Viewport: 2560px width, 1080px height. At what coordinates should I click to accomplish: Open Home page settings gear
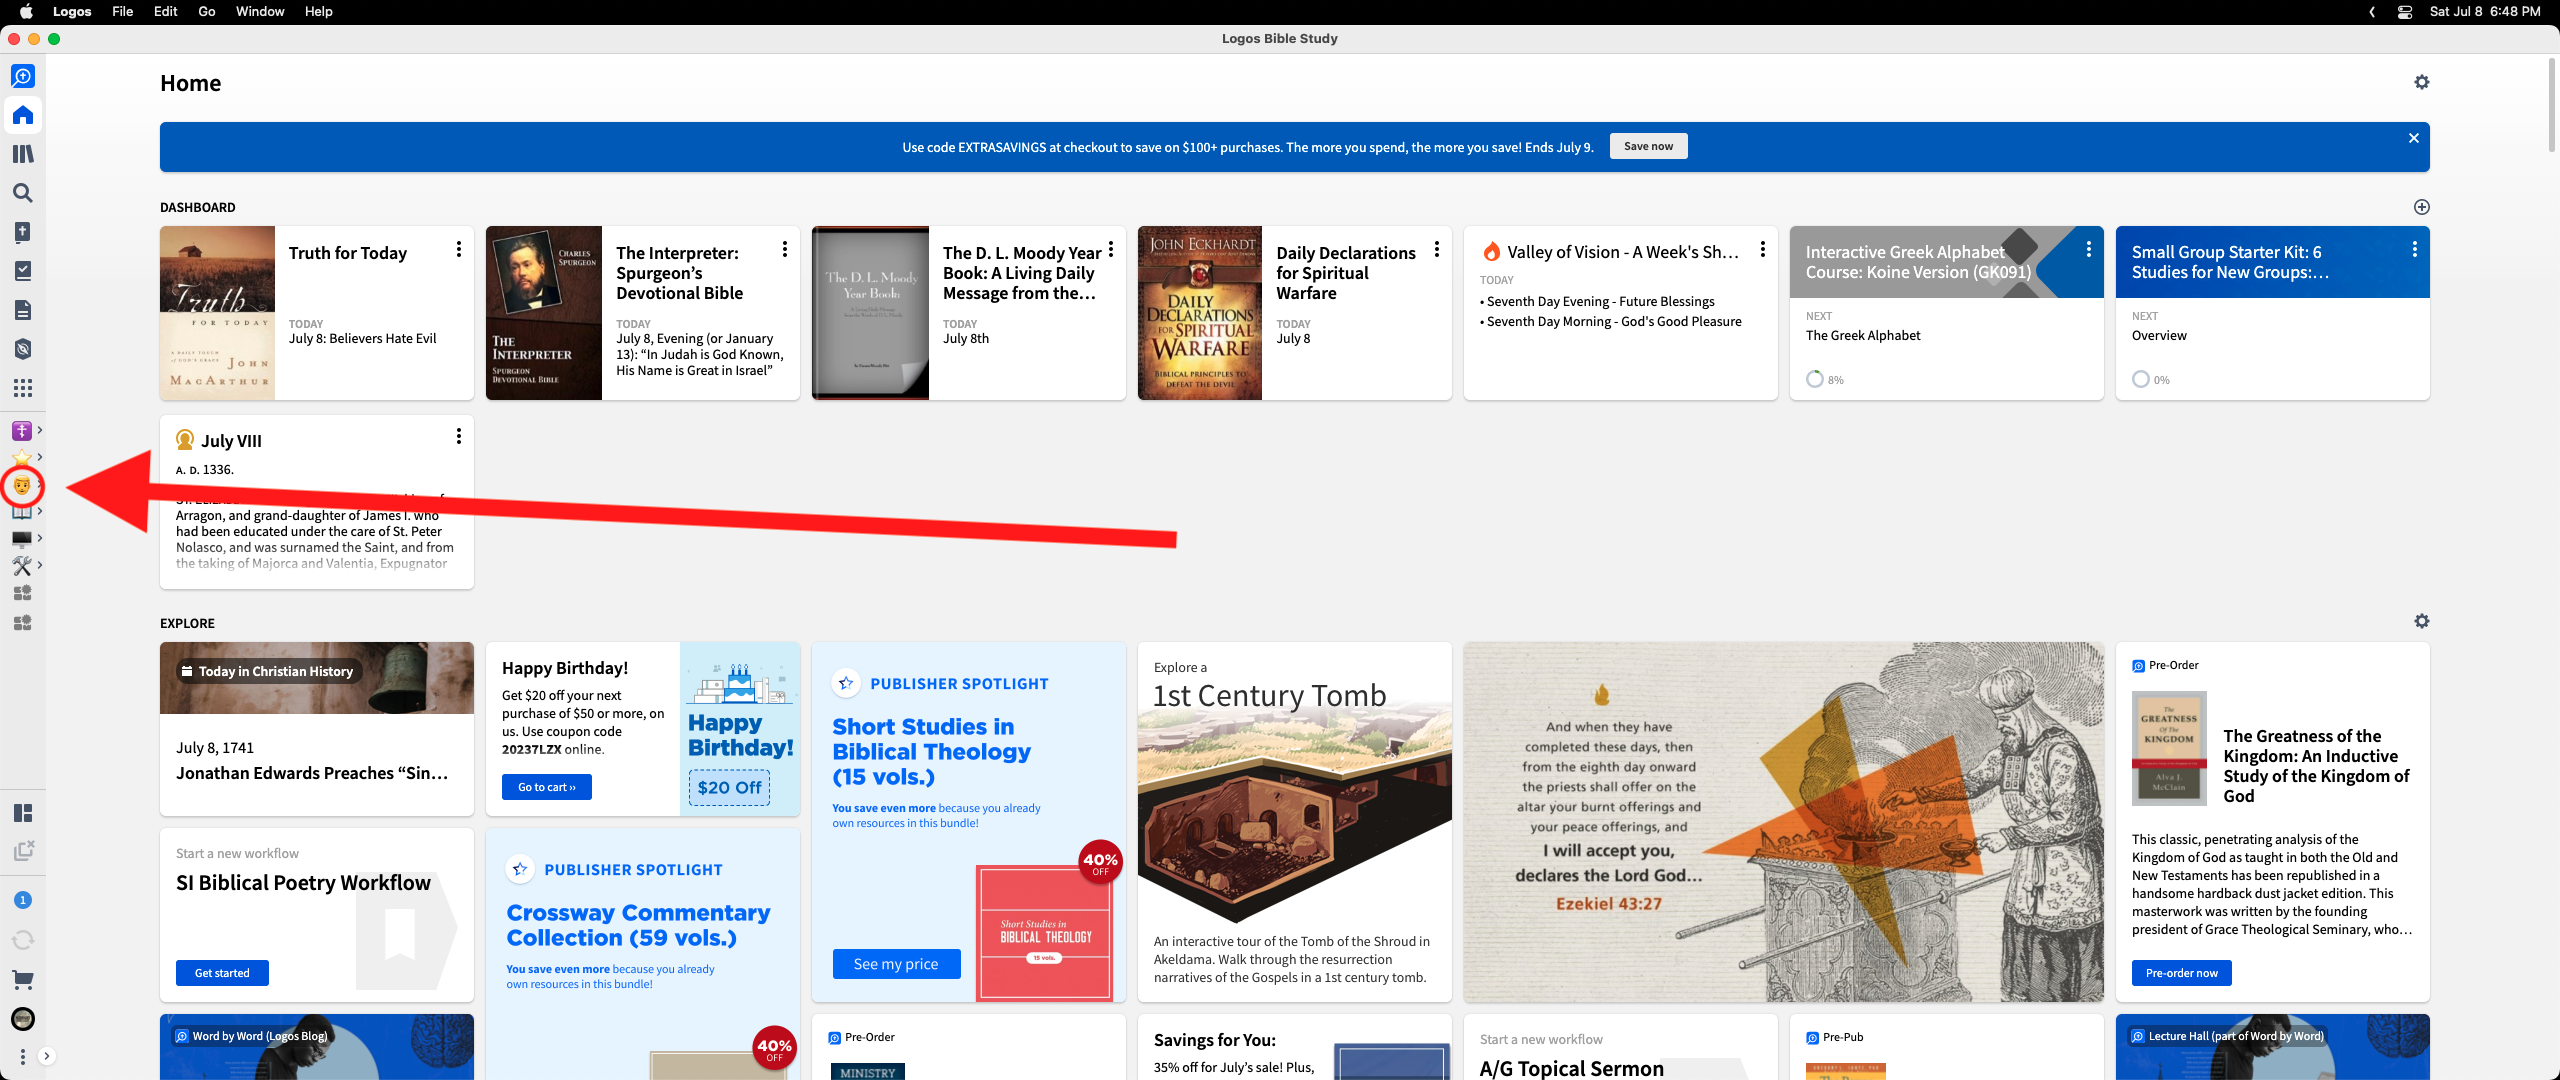click(x=2421, y=82)
